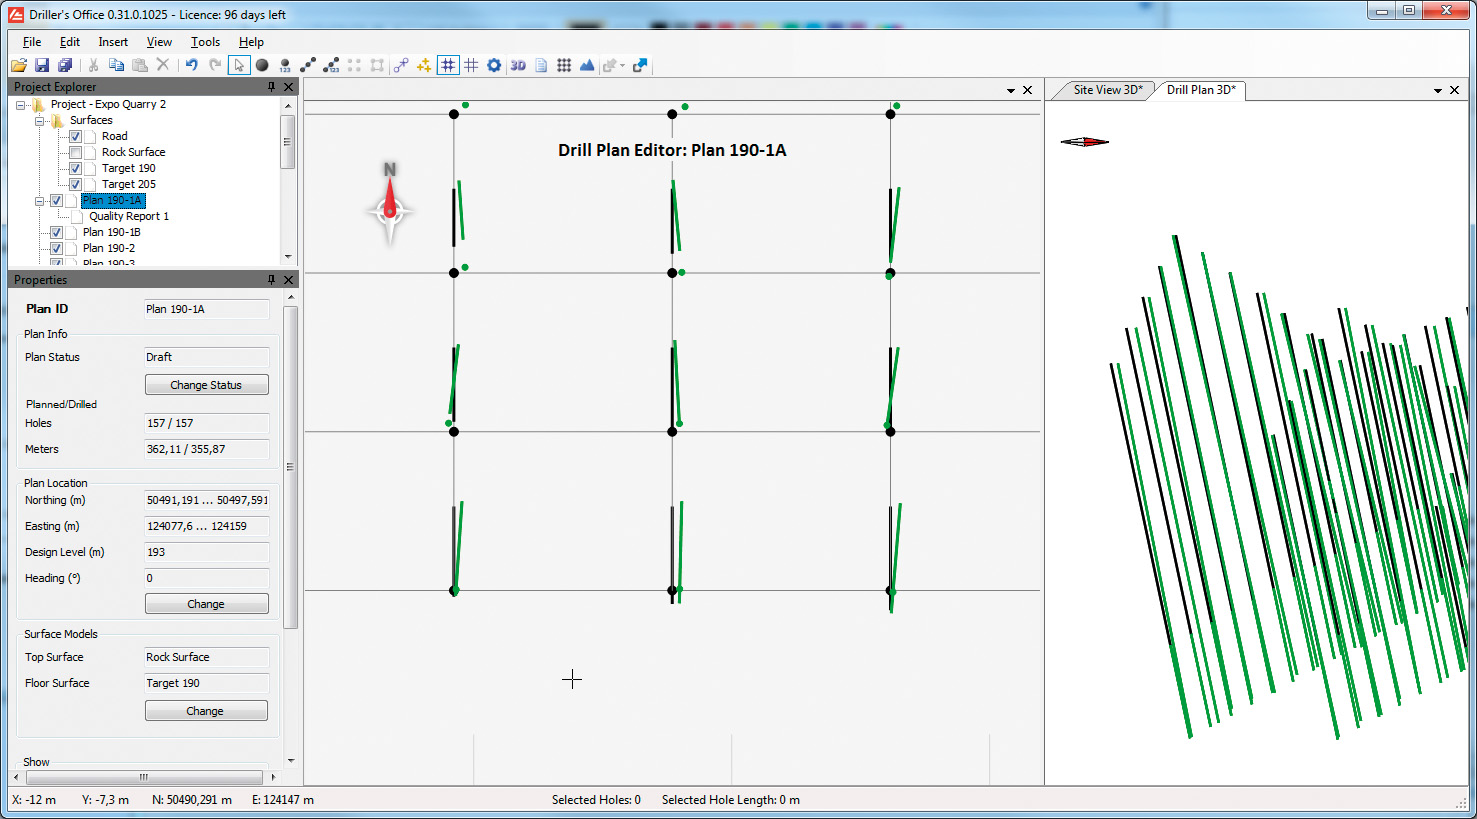Disable visibility of Plan 190-1B
The image size is (1477, 819).
coord(57,231)
